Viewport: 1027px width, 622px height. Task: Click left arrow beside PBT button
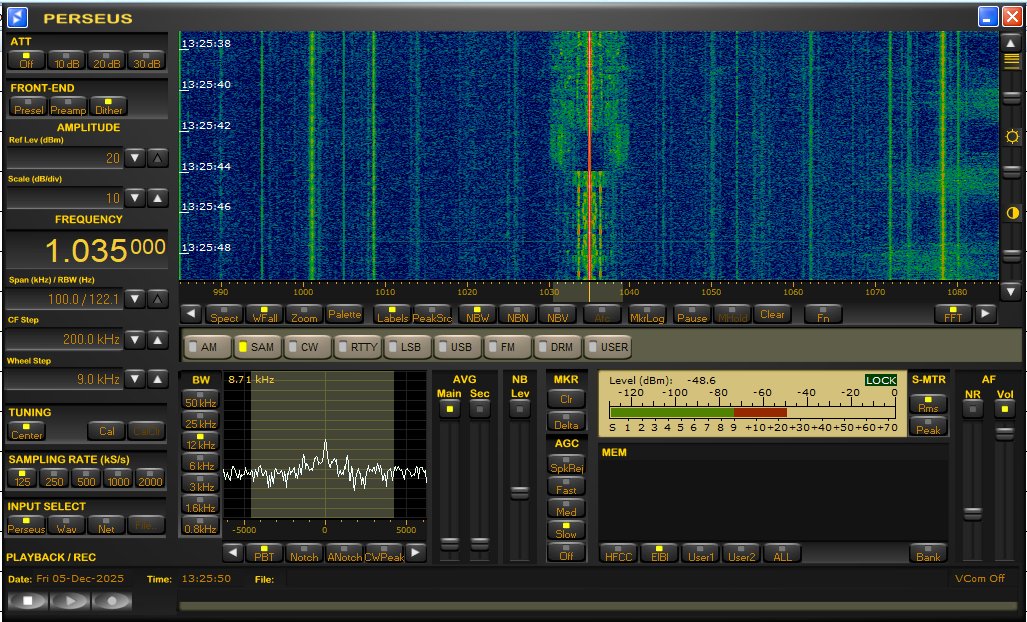point(233,553)
